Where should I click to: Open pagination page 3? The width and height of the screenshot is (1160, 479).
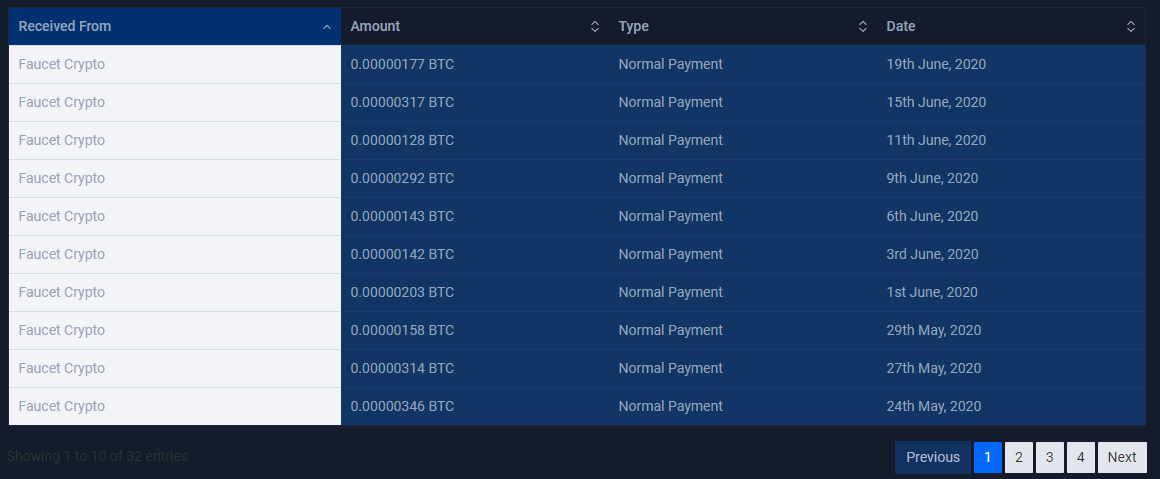1050,458
